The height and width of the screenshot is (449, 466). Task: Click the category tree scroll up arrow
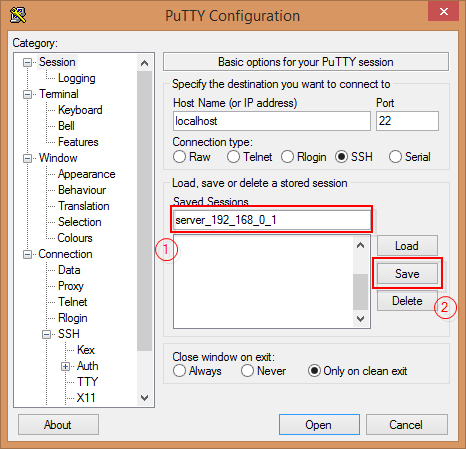click(x=144, y=63)
